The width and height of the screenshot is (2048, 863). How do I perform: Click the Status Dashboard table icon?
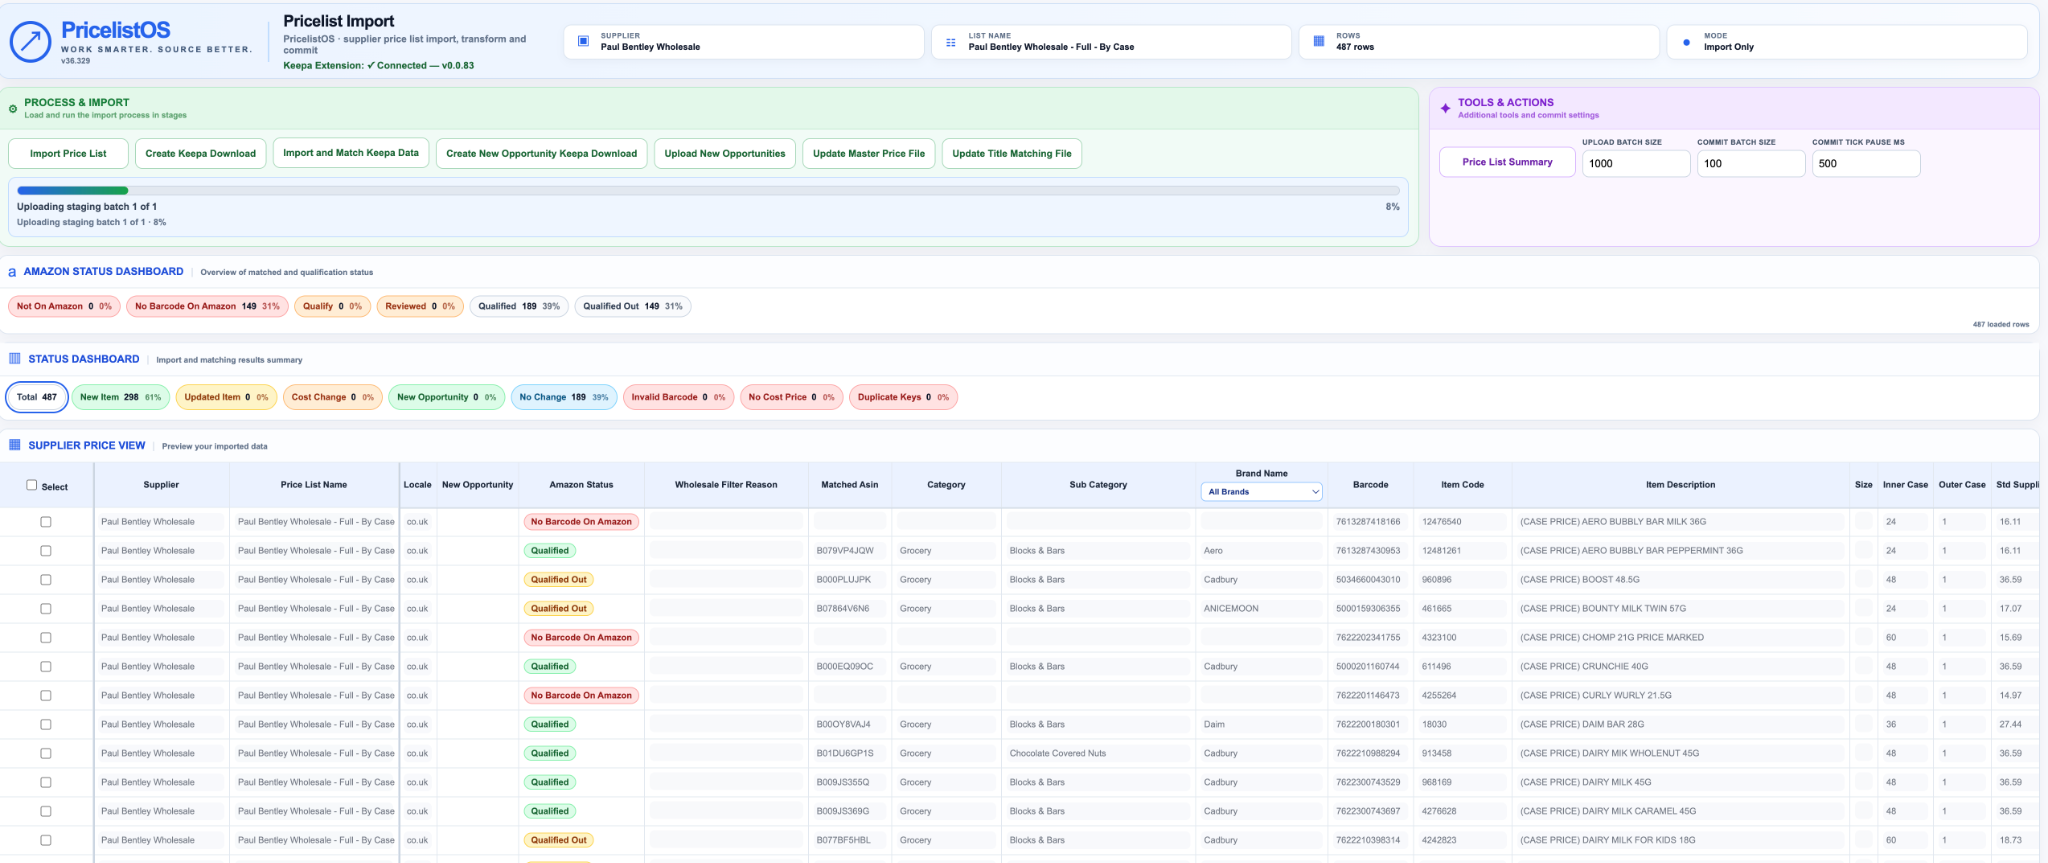[x=15, y=359]
